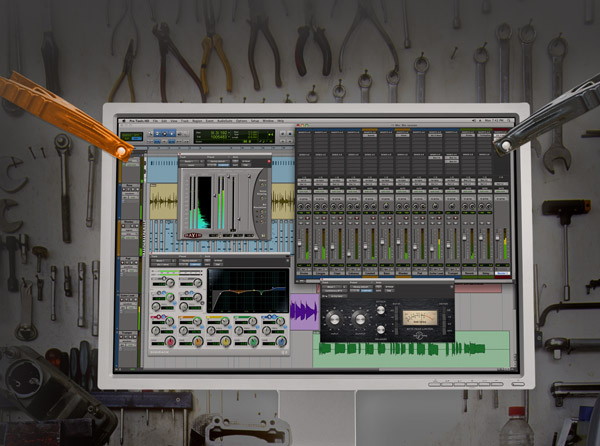
Task: Click the Maxim logo in limiter plug-in
Action: tap(193, 235)
